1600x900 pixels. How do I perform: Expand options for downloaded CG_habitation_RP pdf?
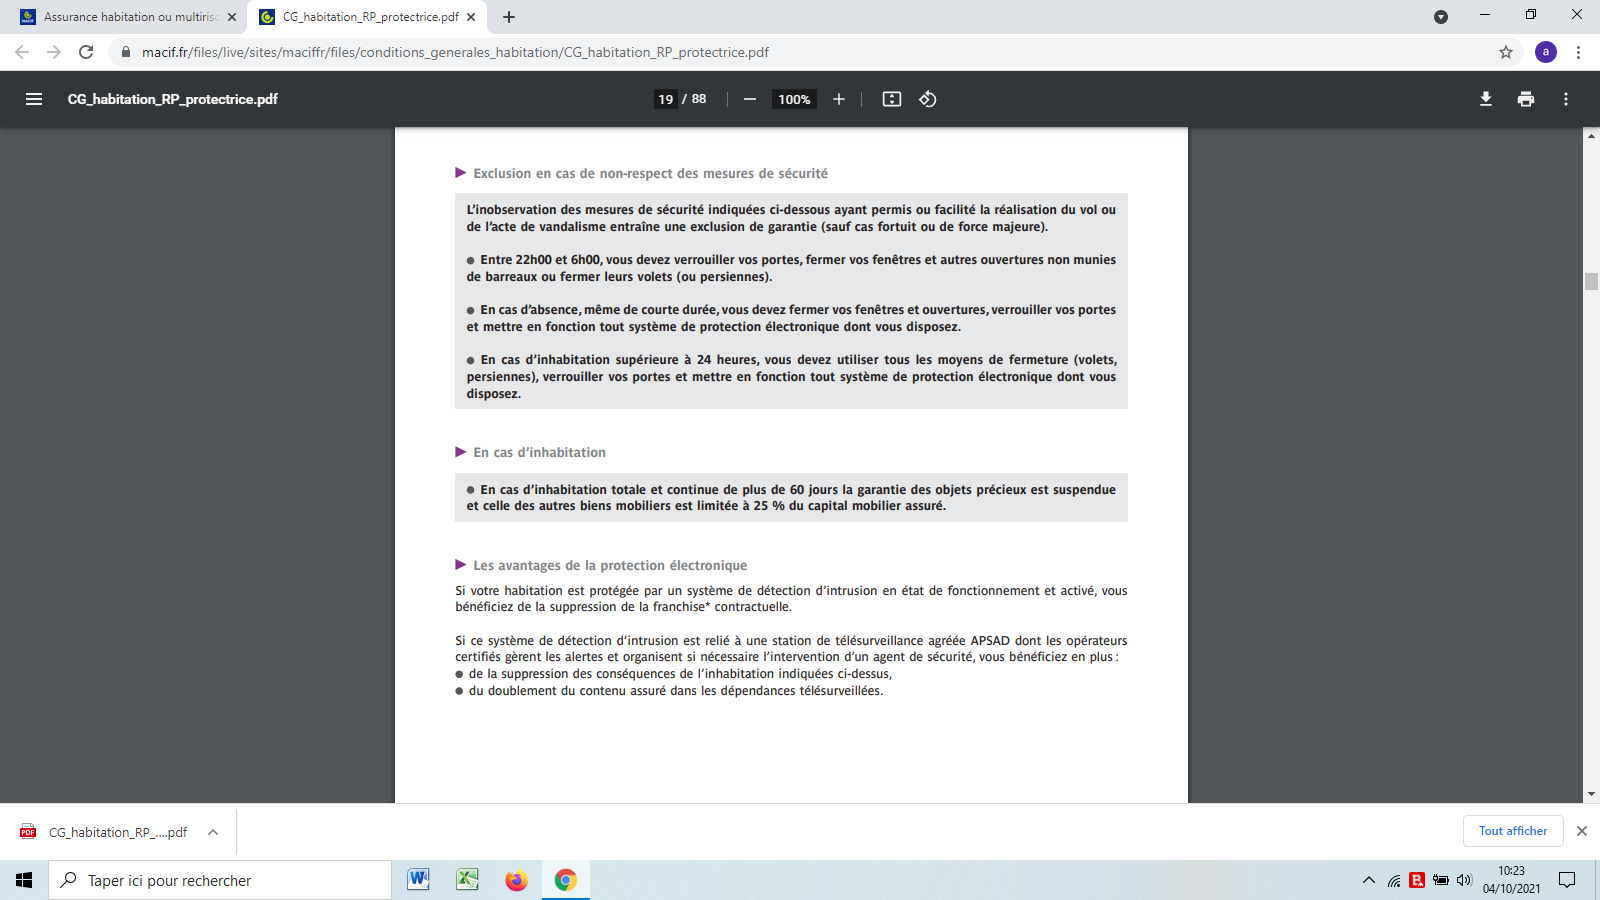click(x=213, y=832)
